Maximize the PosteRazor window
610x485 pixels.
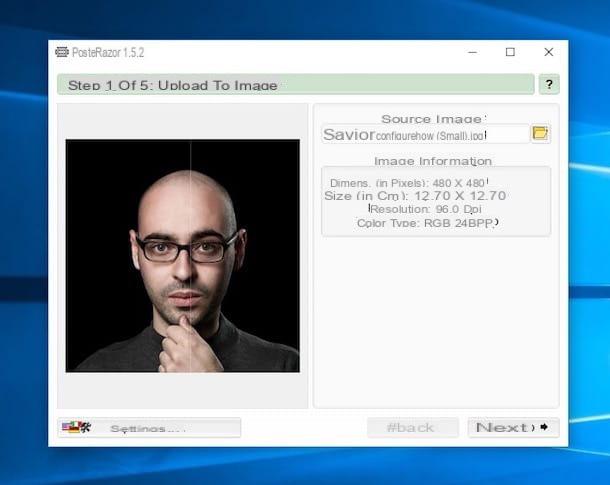(x=510, y=52)
